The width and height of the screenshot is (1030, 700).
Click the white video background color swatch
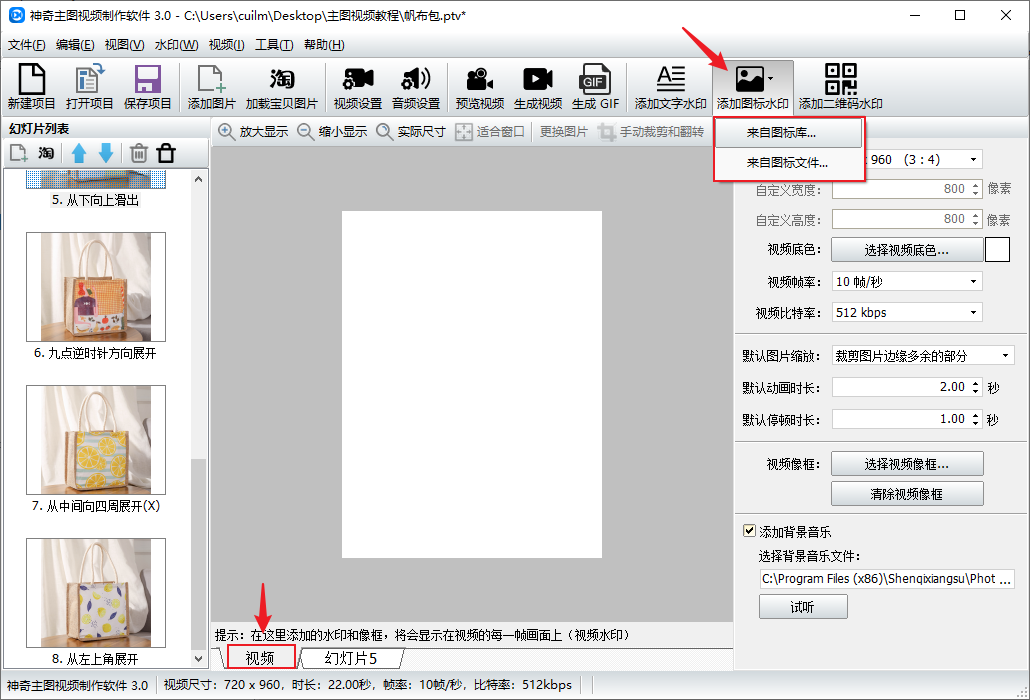[997, 249]
